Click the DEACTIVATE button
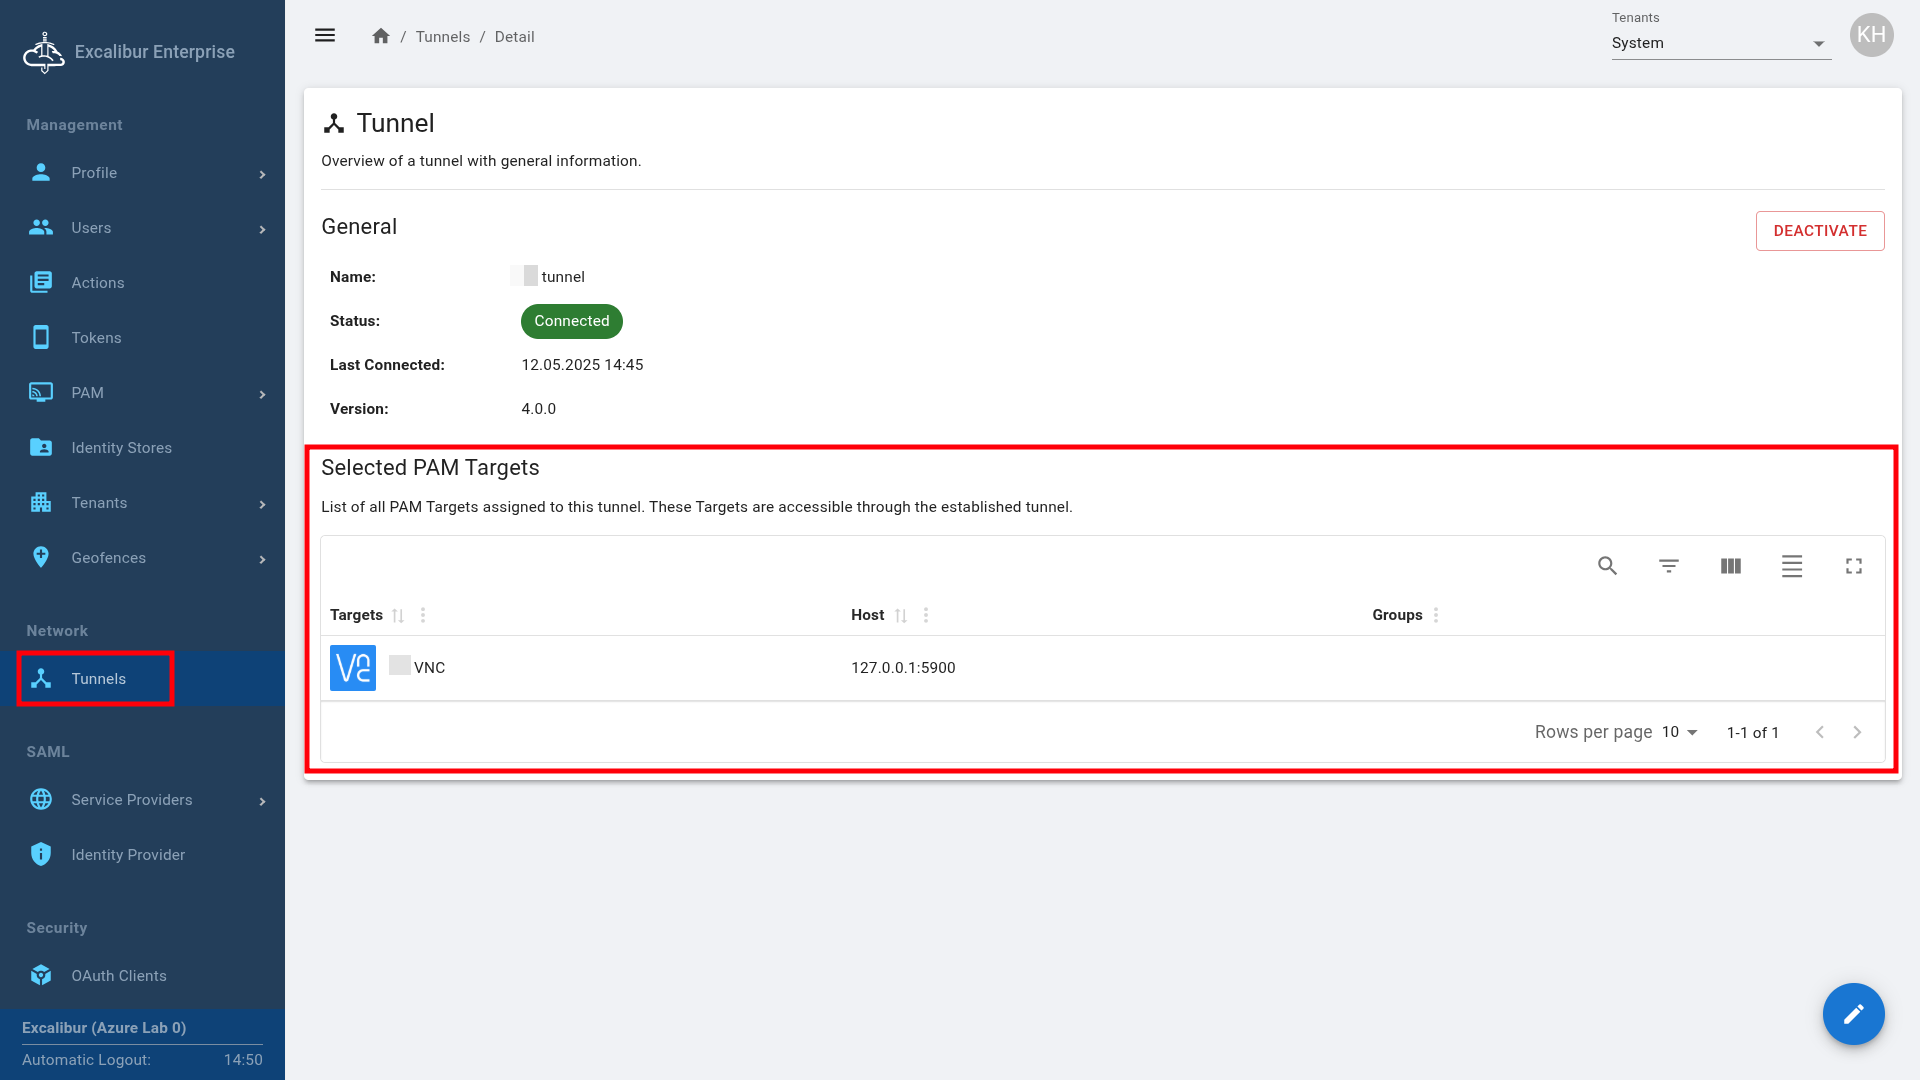The image size is (1920, 1080). (x=1819, y=231)
